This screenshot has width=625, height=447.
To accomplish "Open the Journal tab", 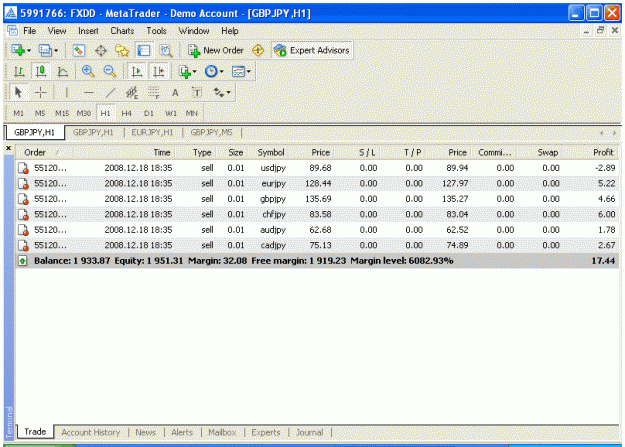I will [x=309, y=432].
